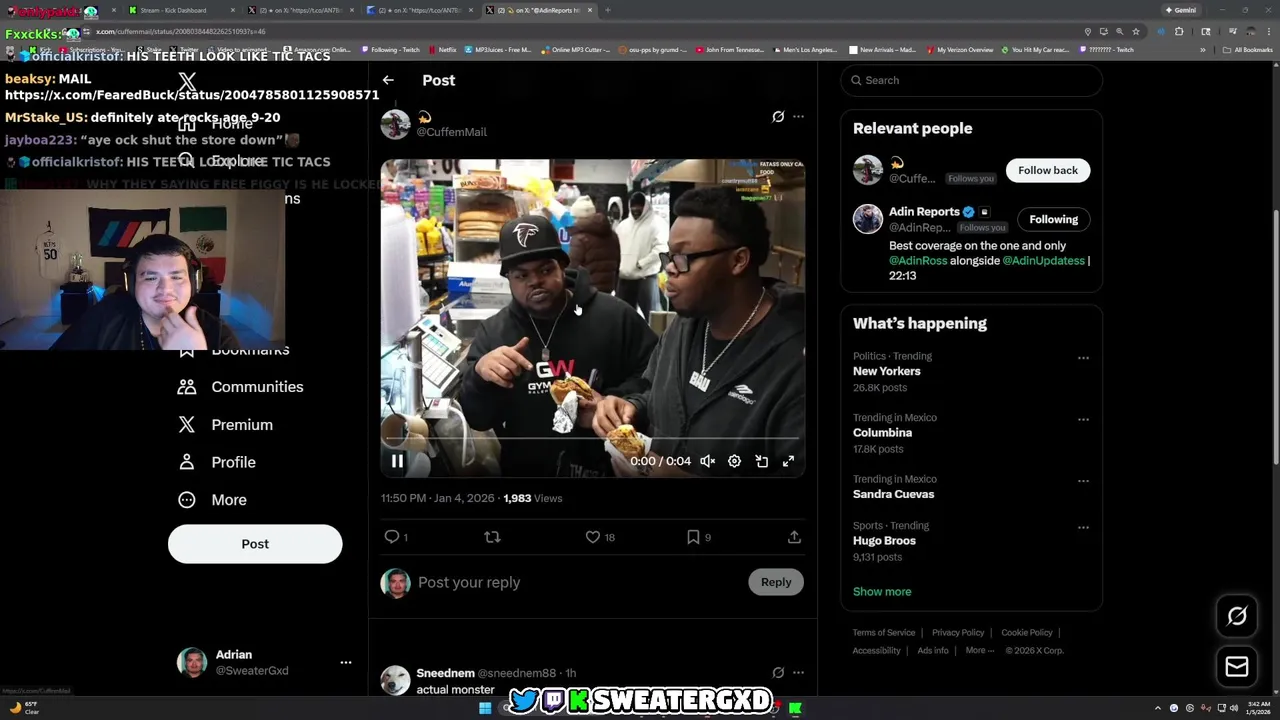1280x720 pixels.
Task: Open the video settings gear
Action: click(734, 461)
